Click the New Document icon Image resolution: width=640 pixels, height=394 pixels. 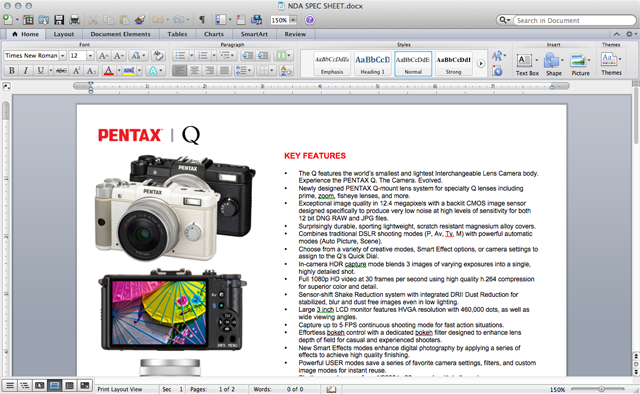[7, 19]
